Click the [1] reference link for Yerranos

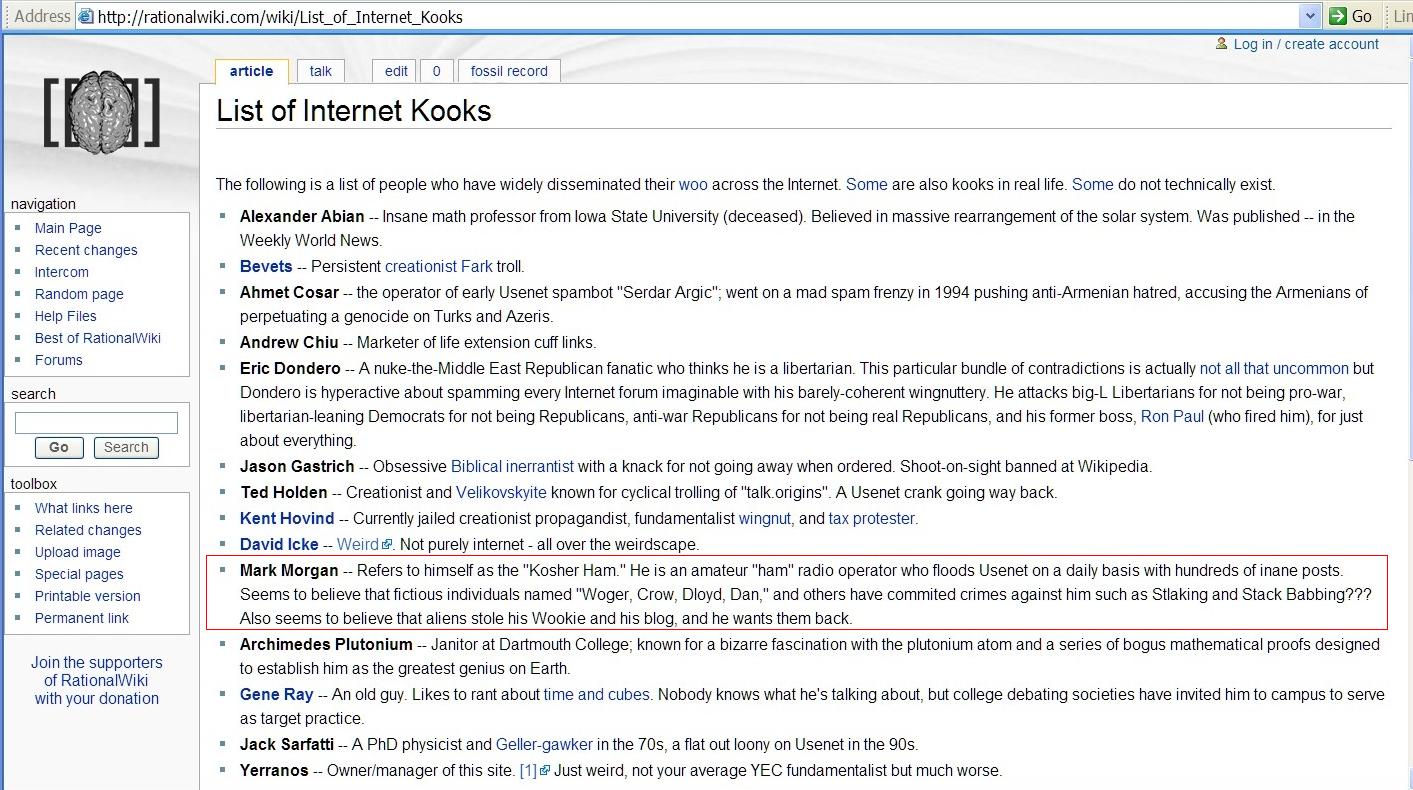(x=528, y=770)
